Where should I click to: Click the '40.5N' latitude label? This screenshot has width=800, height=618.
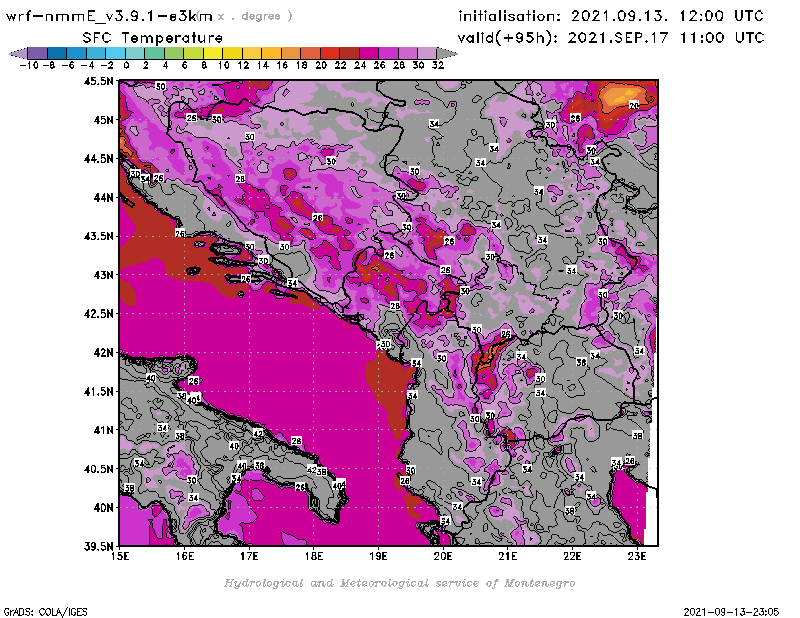coord(98,469)
